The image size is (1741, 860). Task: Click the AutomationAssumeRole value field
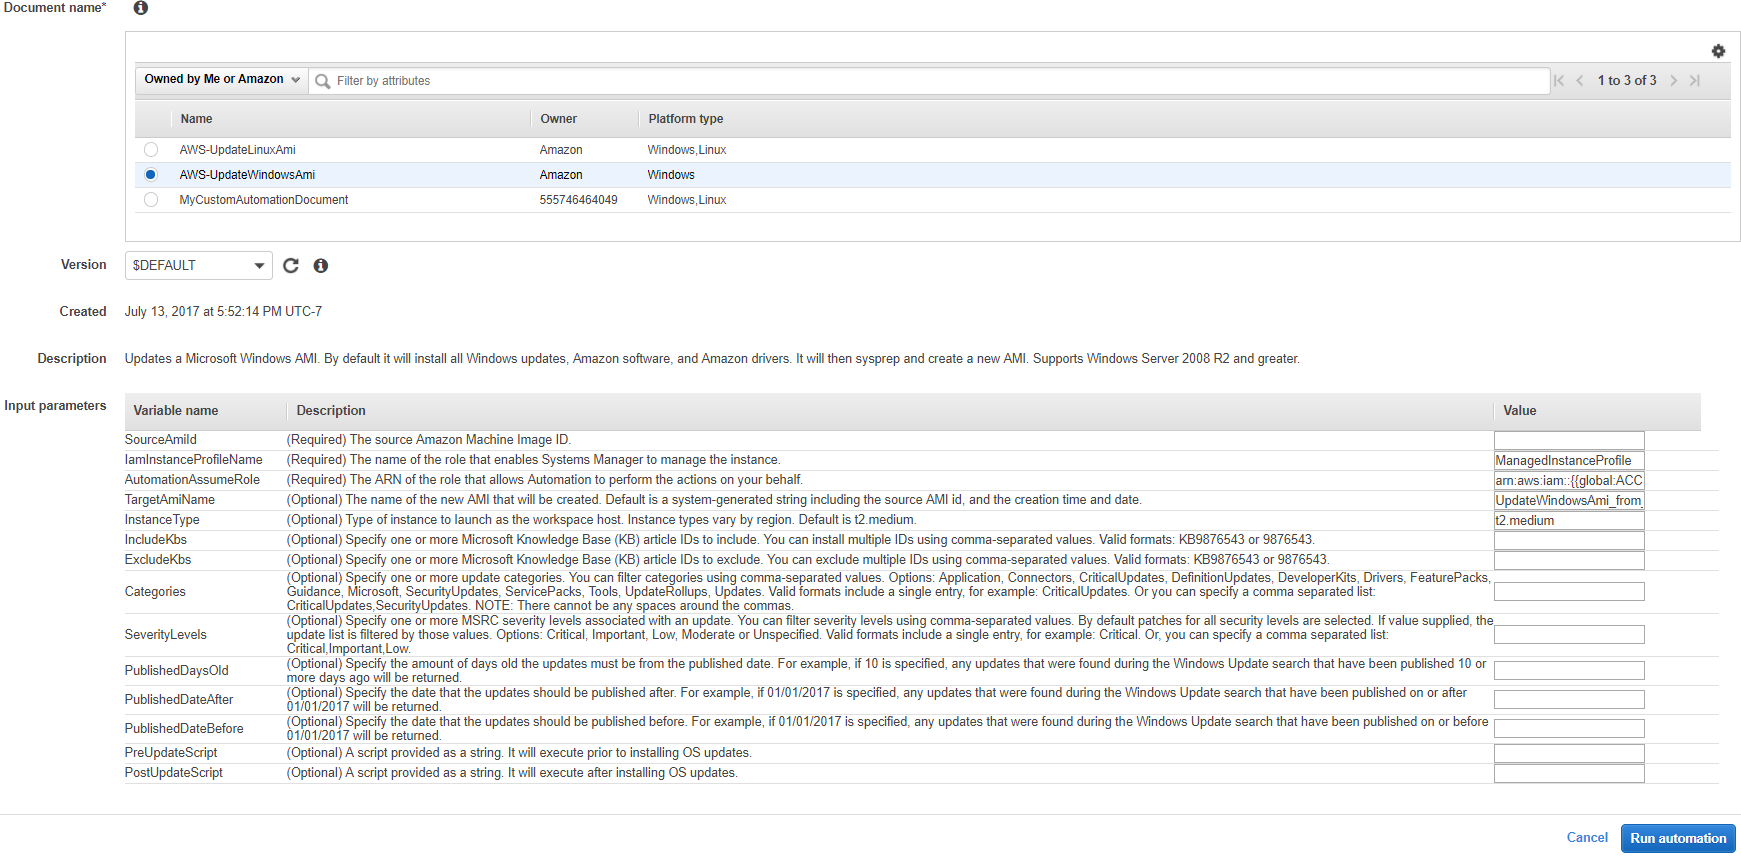(1569, 481)
